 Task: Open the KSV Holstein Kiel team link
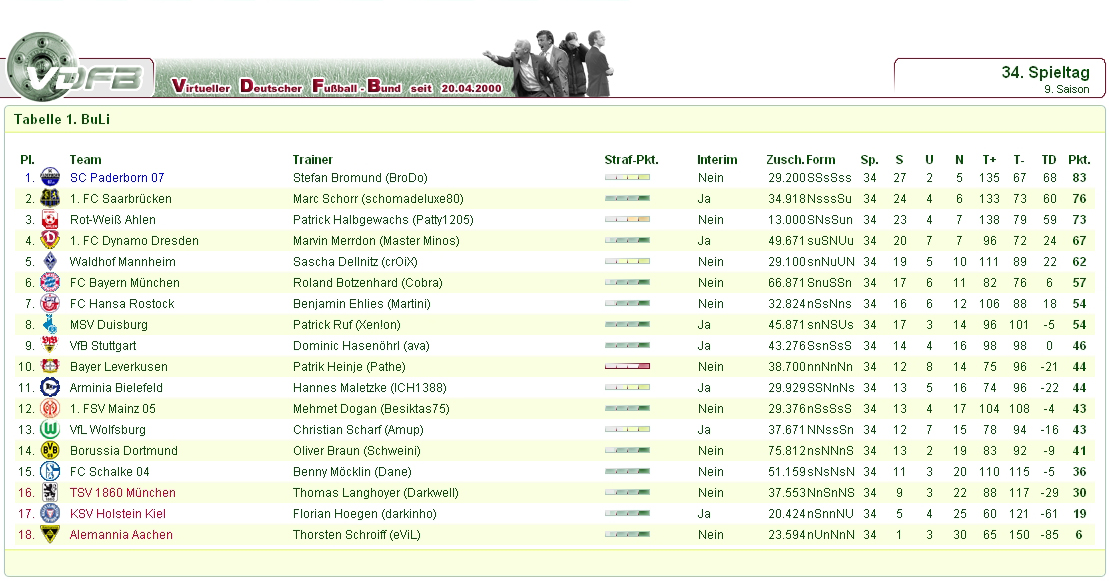coord(117,514)
